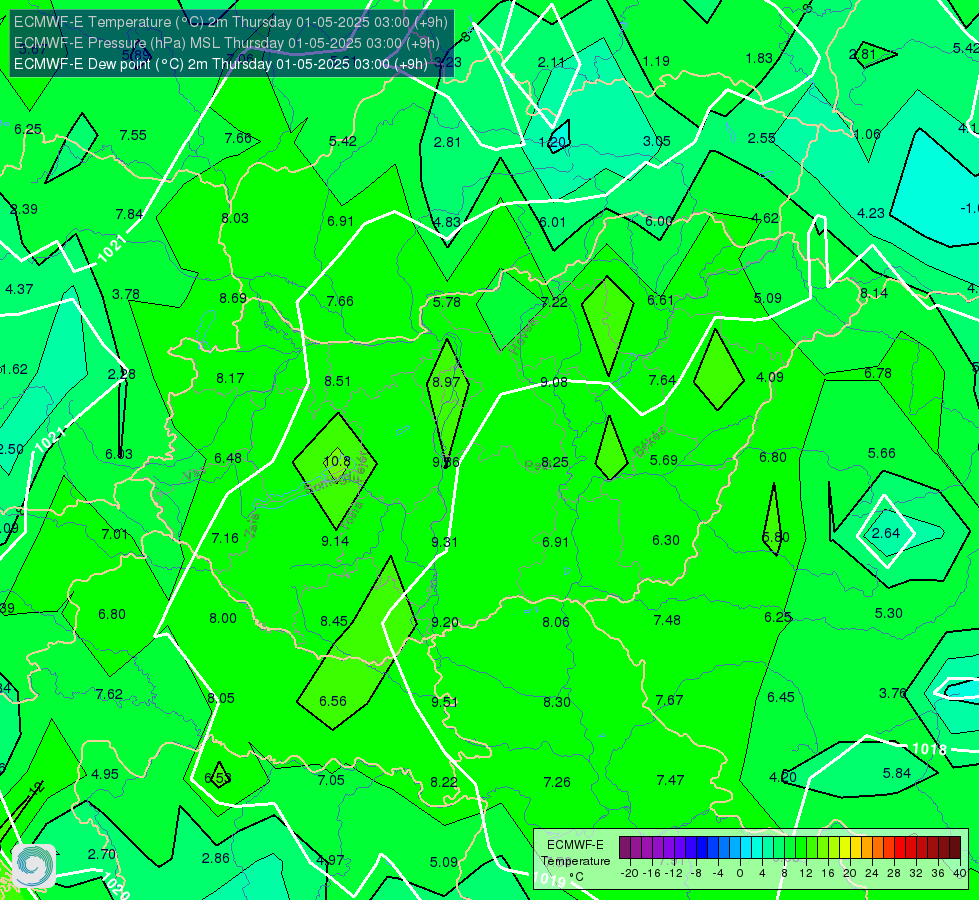Image resolution: width=979 pixels, height=900 pixels.
Task: Click the 7.55 map value
Action: (x=133, y=136)
